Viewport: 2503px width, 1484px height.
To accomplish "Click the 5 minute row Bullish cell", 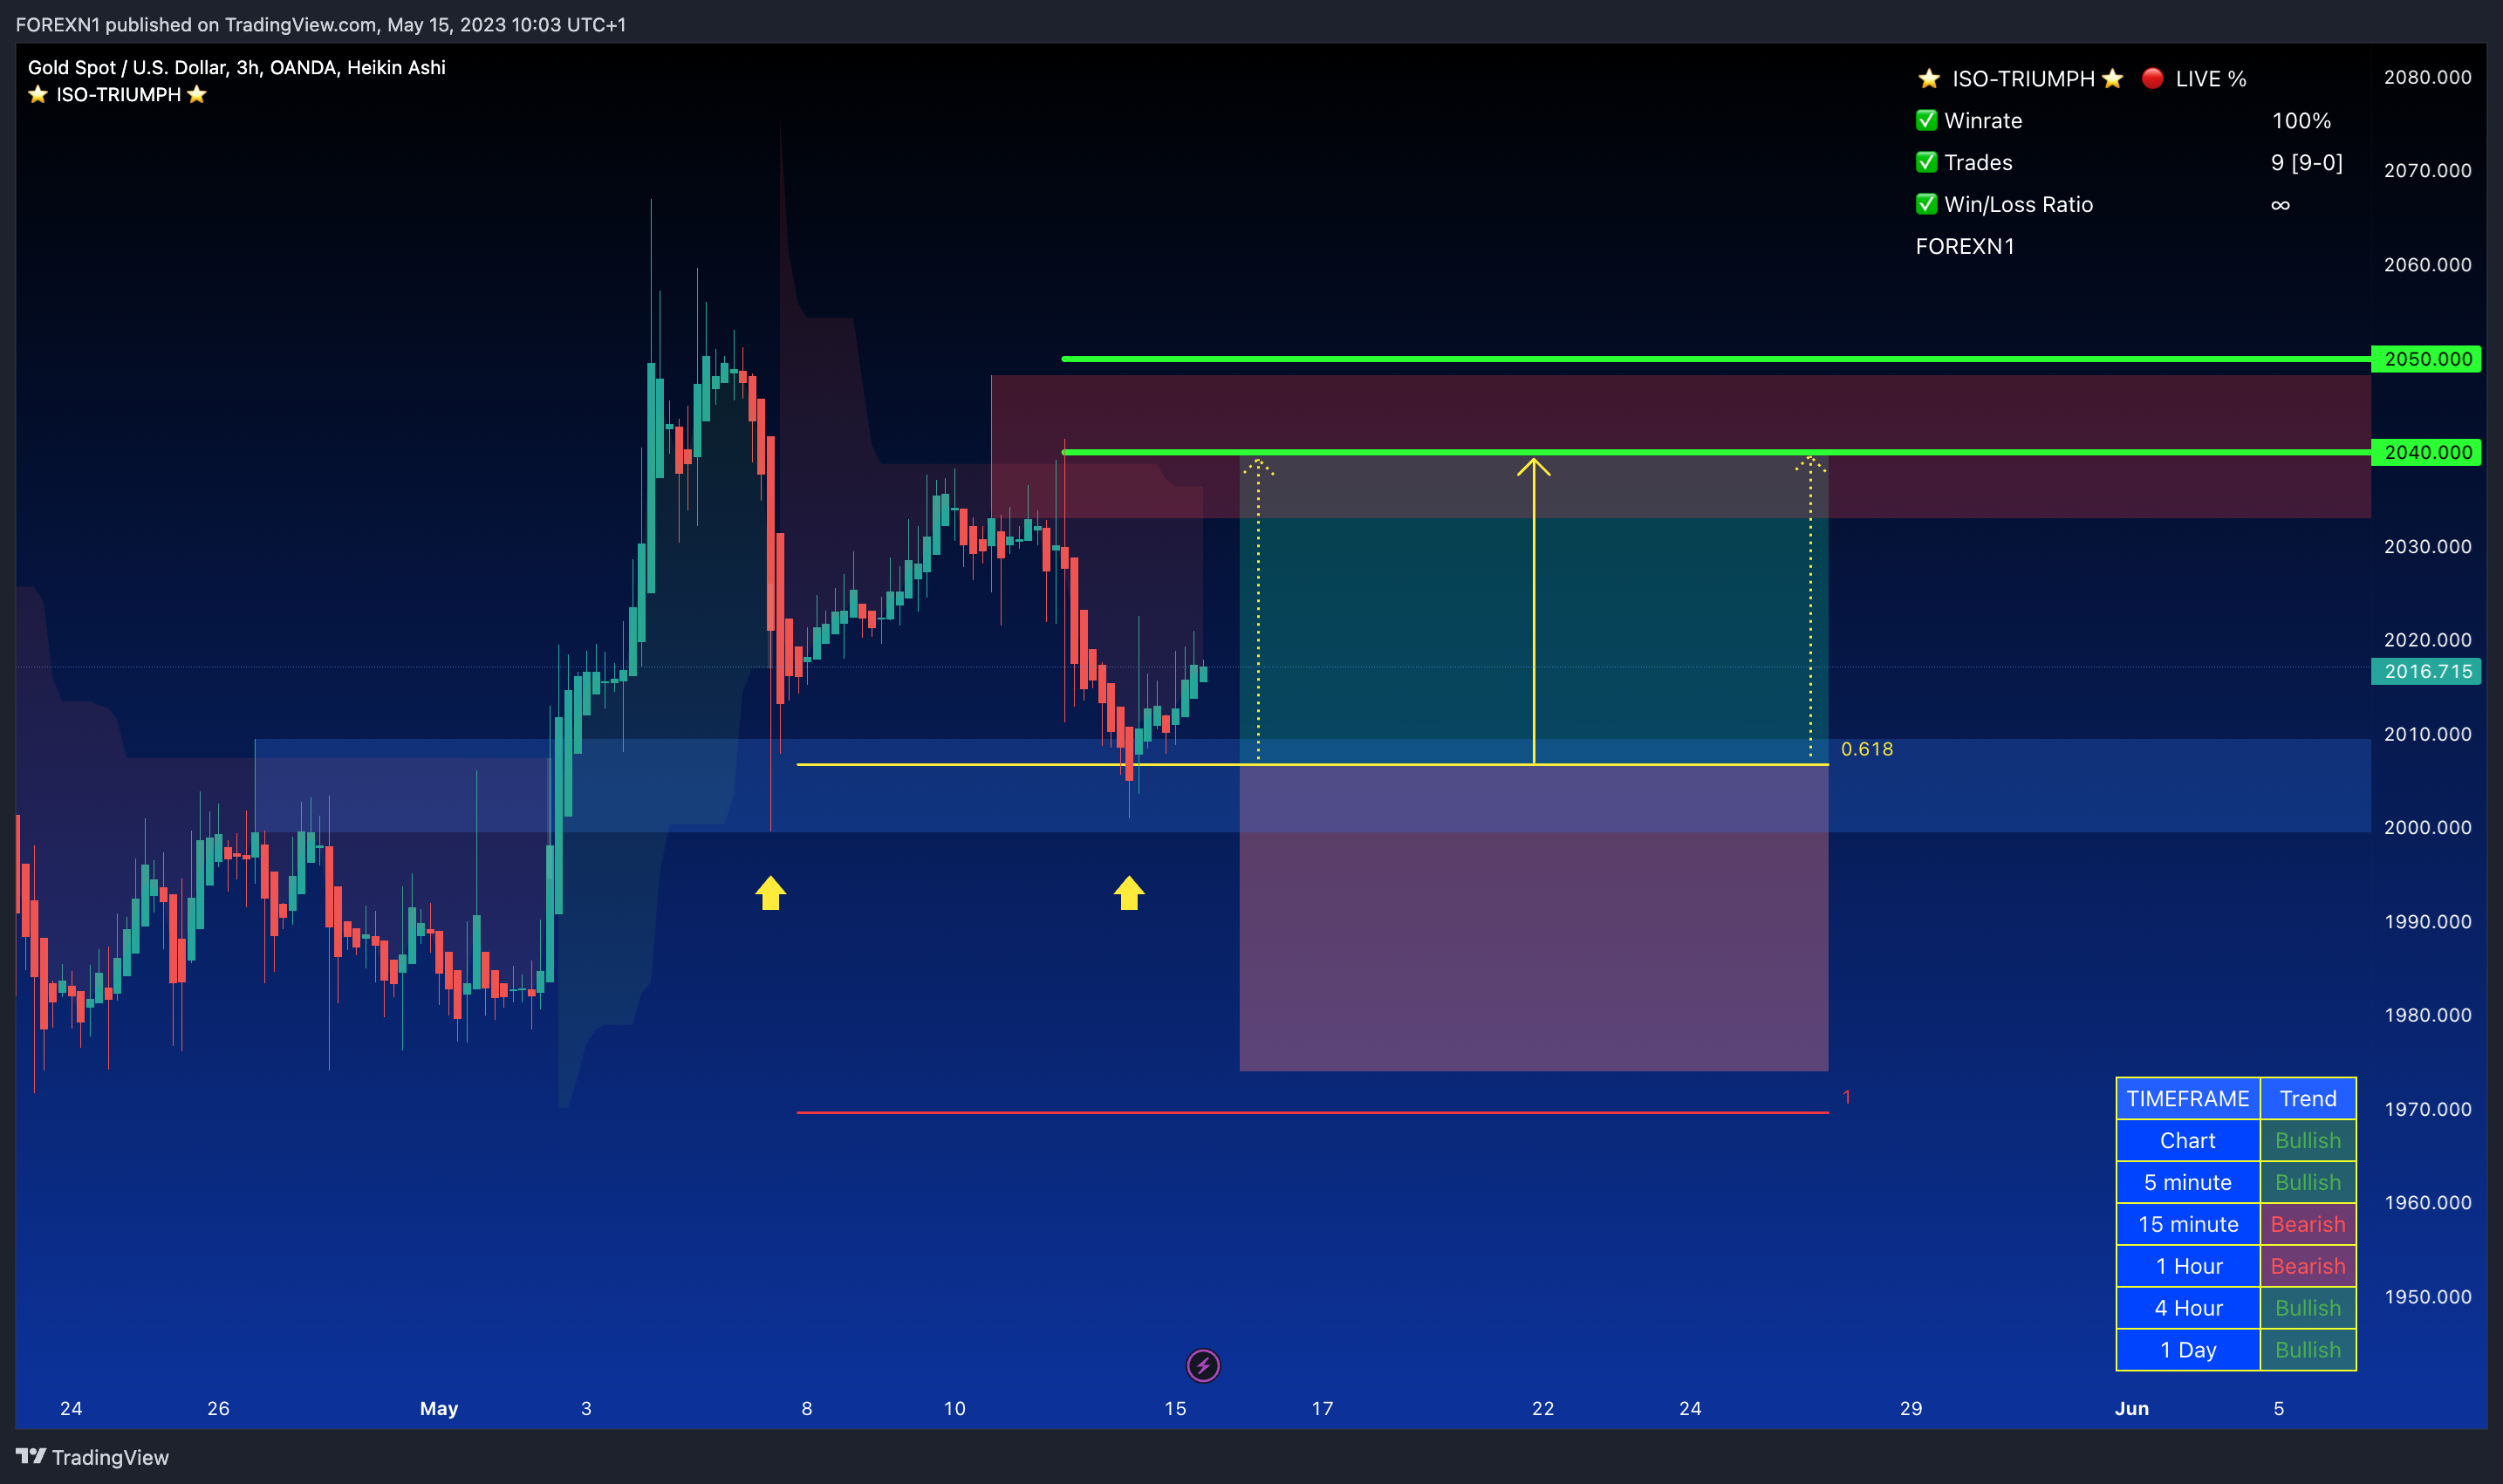I will [2308, 1182].
